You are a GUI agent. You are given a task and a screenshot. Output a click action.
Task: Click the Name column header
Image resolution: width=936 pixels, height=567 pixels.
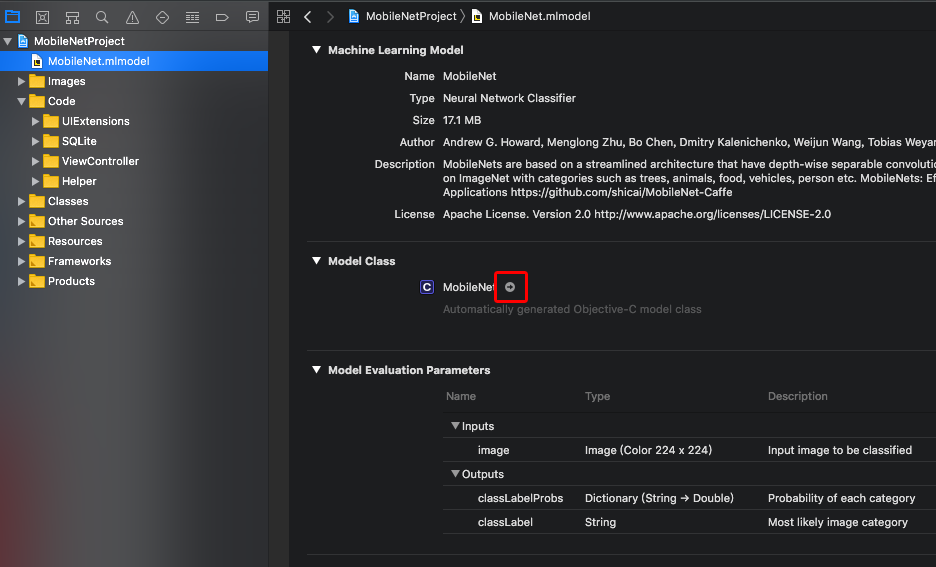click(x=461, y=396)
